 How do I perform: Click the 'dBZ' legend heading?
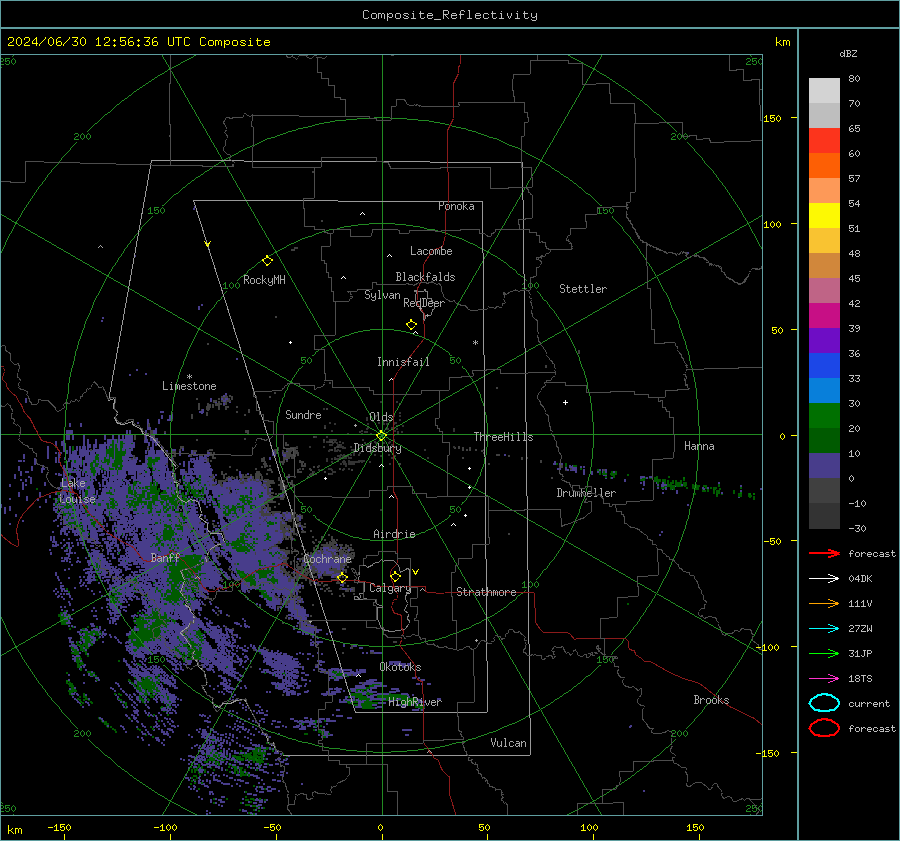point(848,53)
